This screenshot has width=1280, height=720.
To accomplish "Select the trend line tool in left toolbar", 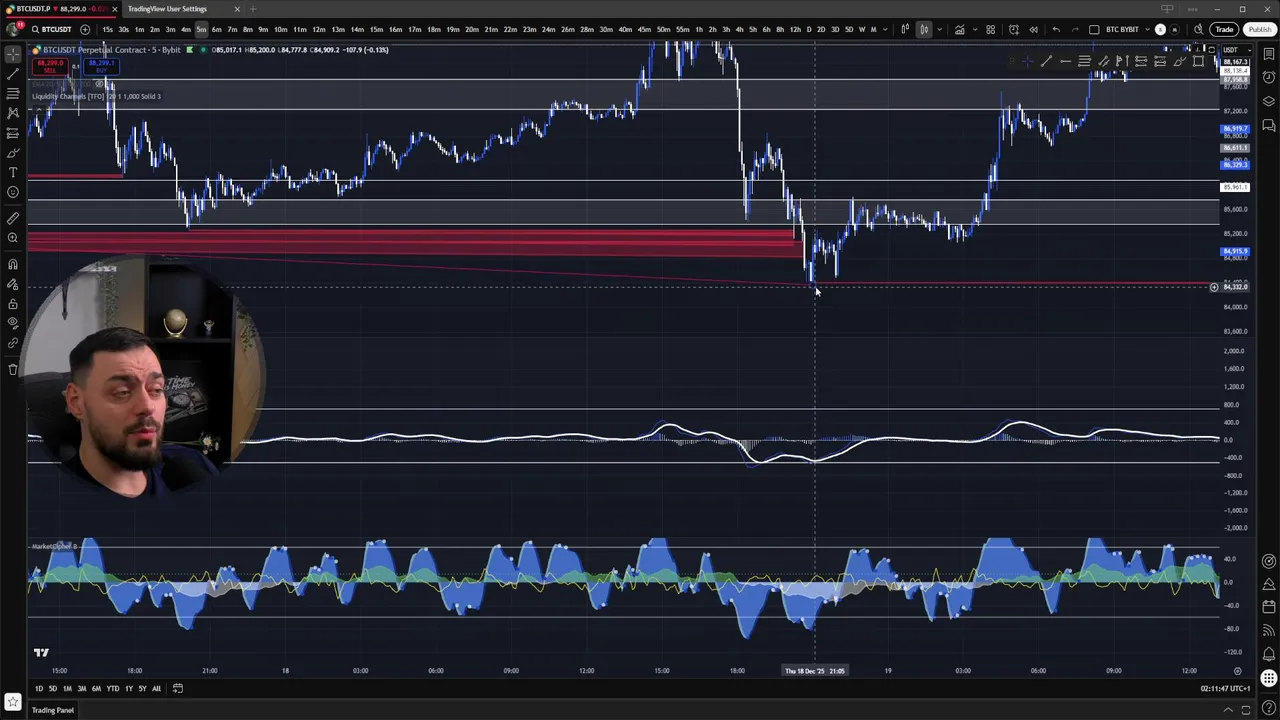I will (x=13, y=74).
